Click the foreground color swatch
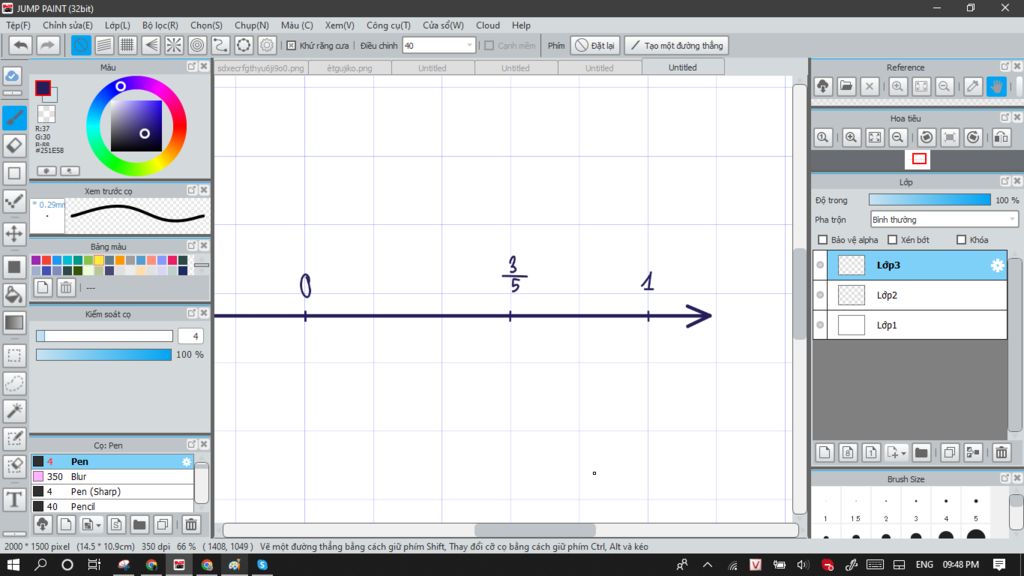 43,88
